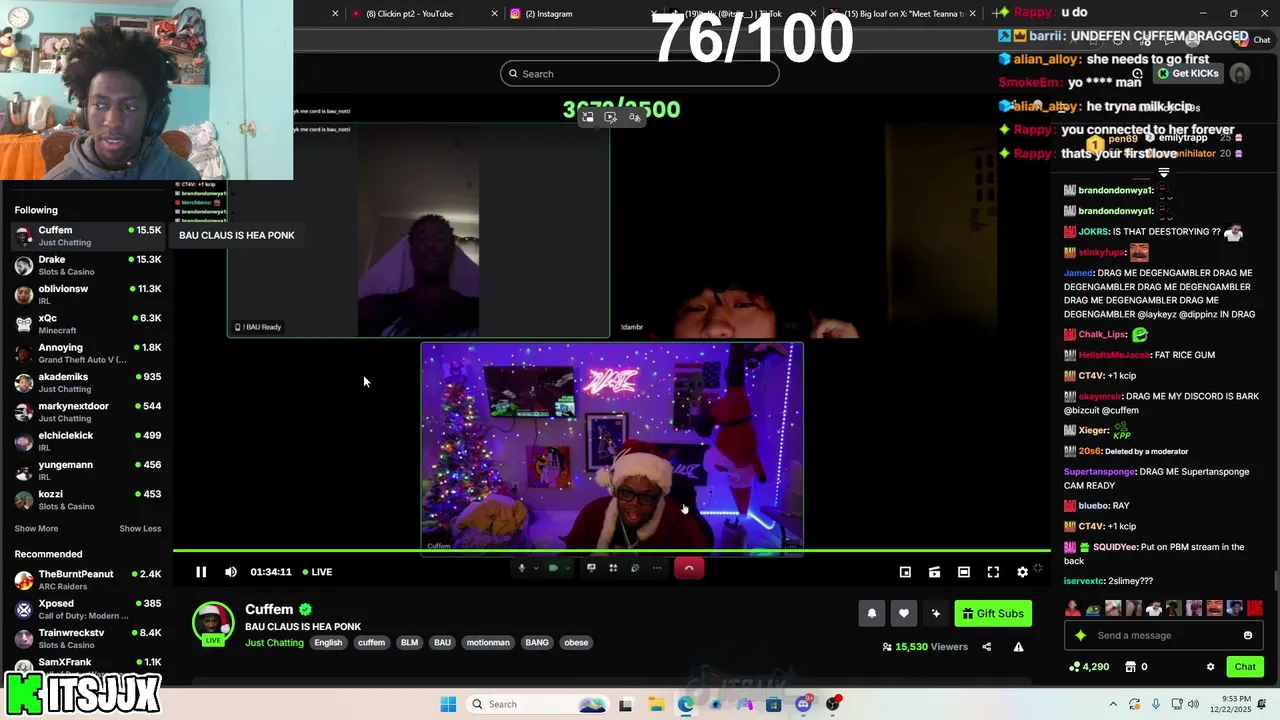The height and width of the screenshot is (720, 1280).
Task: Expand Following list with Show More
Action: click(x=36, y=529)
